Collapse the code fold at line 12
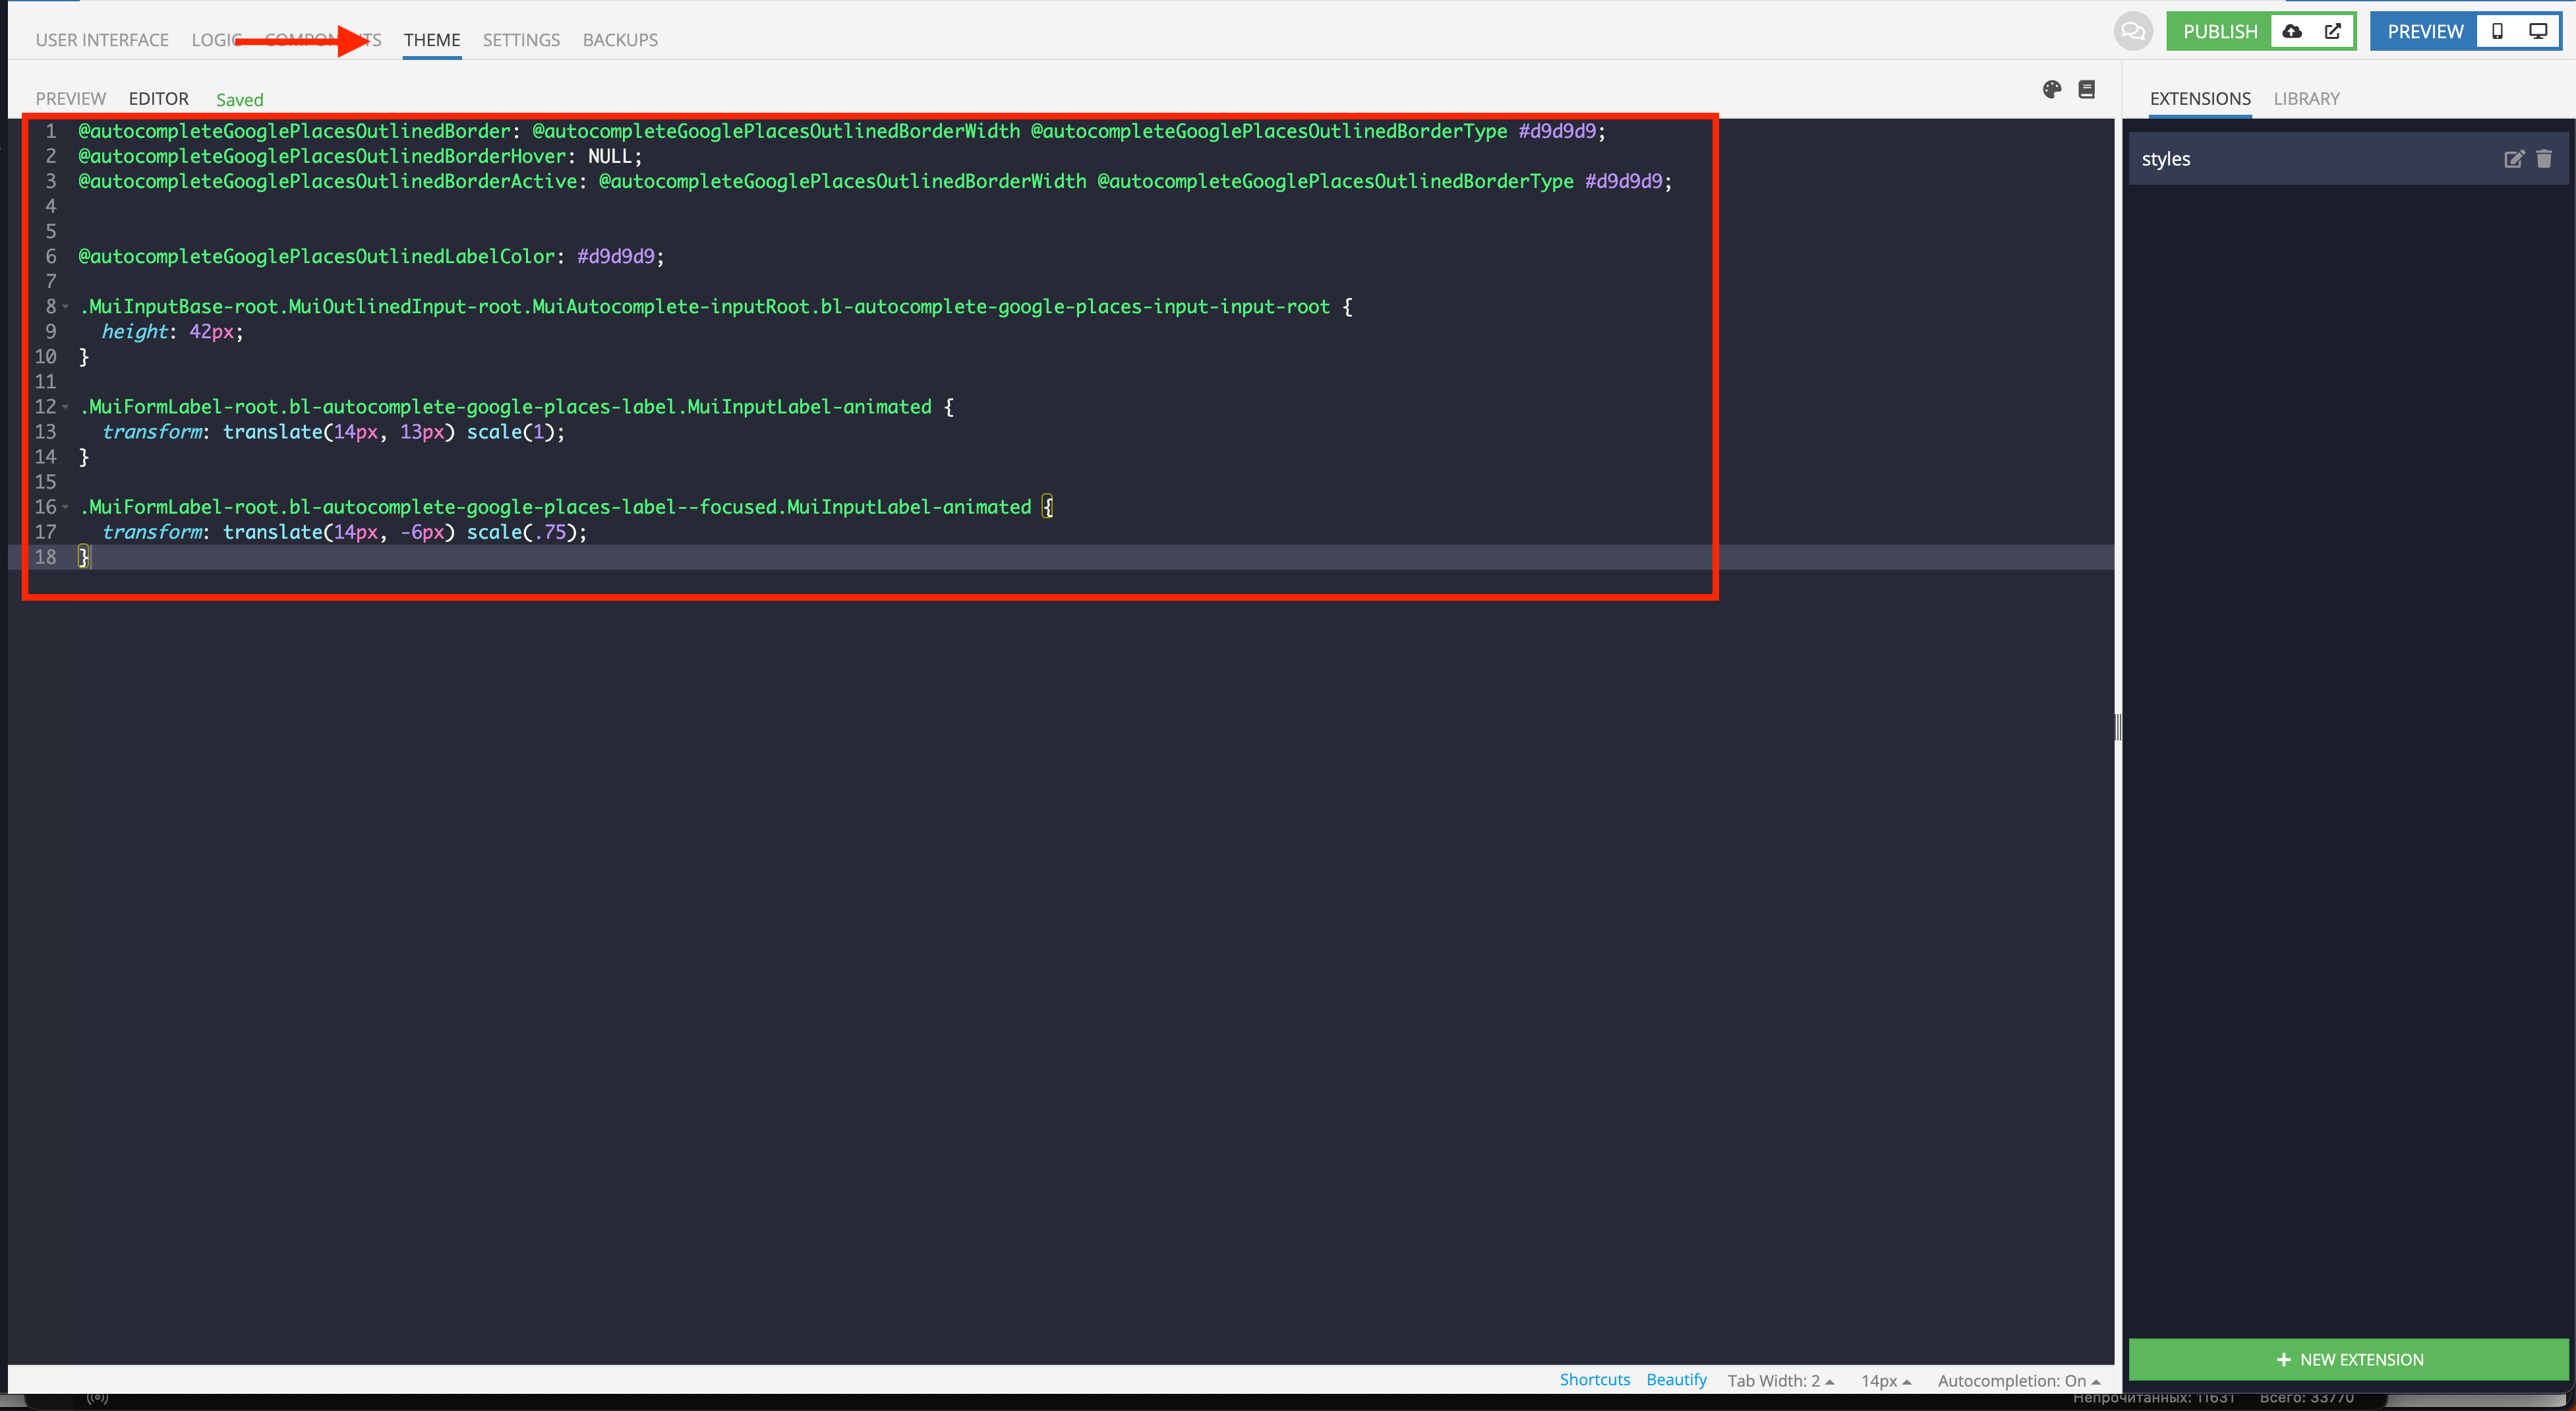The height and width of the screenshot is (1411, 2576). tap(66, 407)
